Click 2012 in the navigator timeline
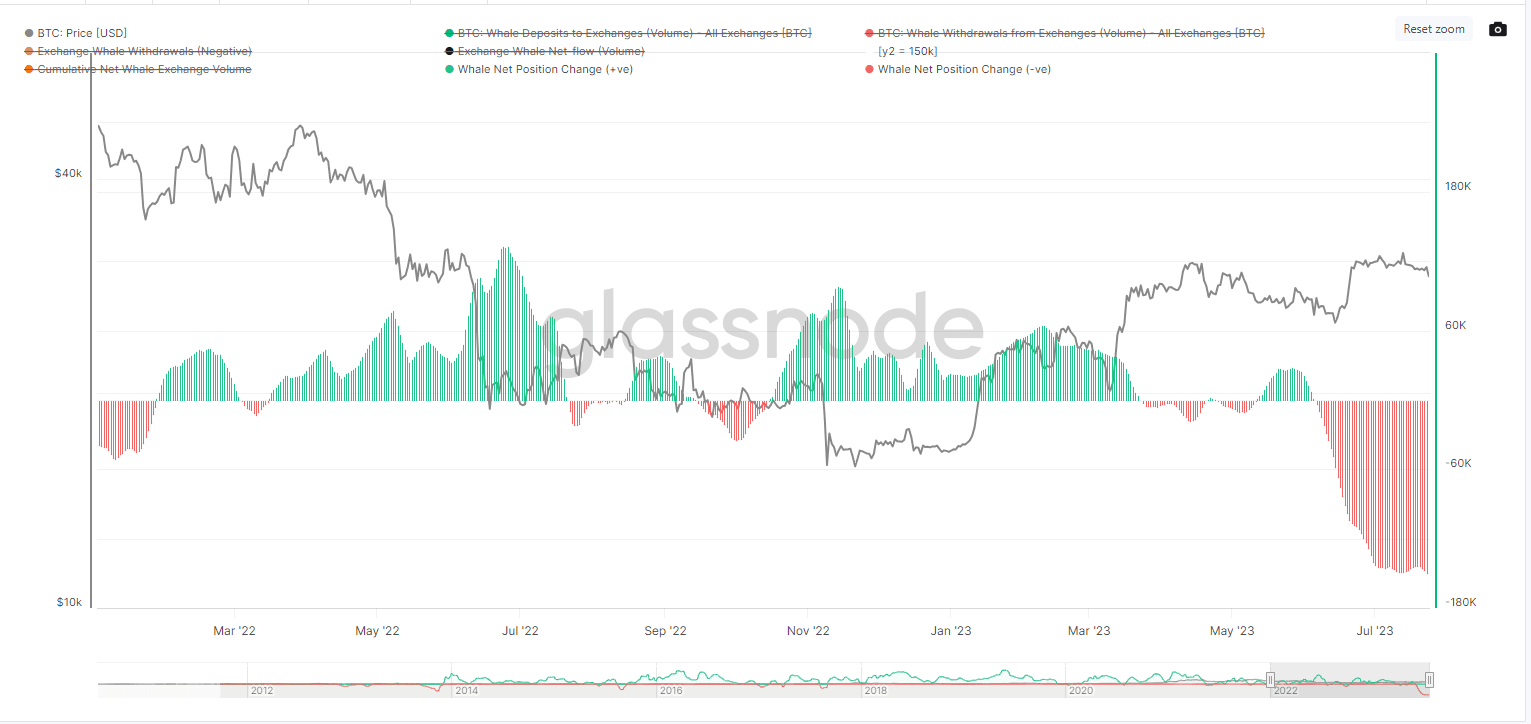The image size is (1531, 724). [x=262, y=690]
